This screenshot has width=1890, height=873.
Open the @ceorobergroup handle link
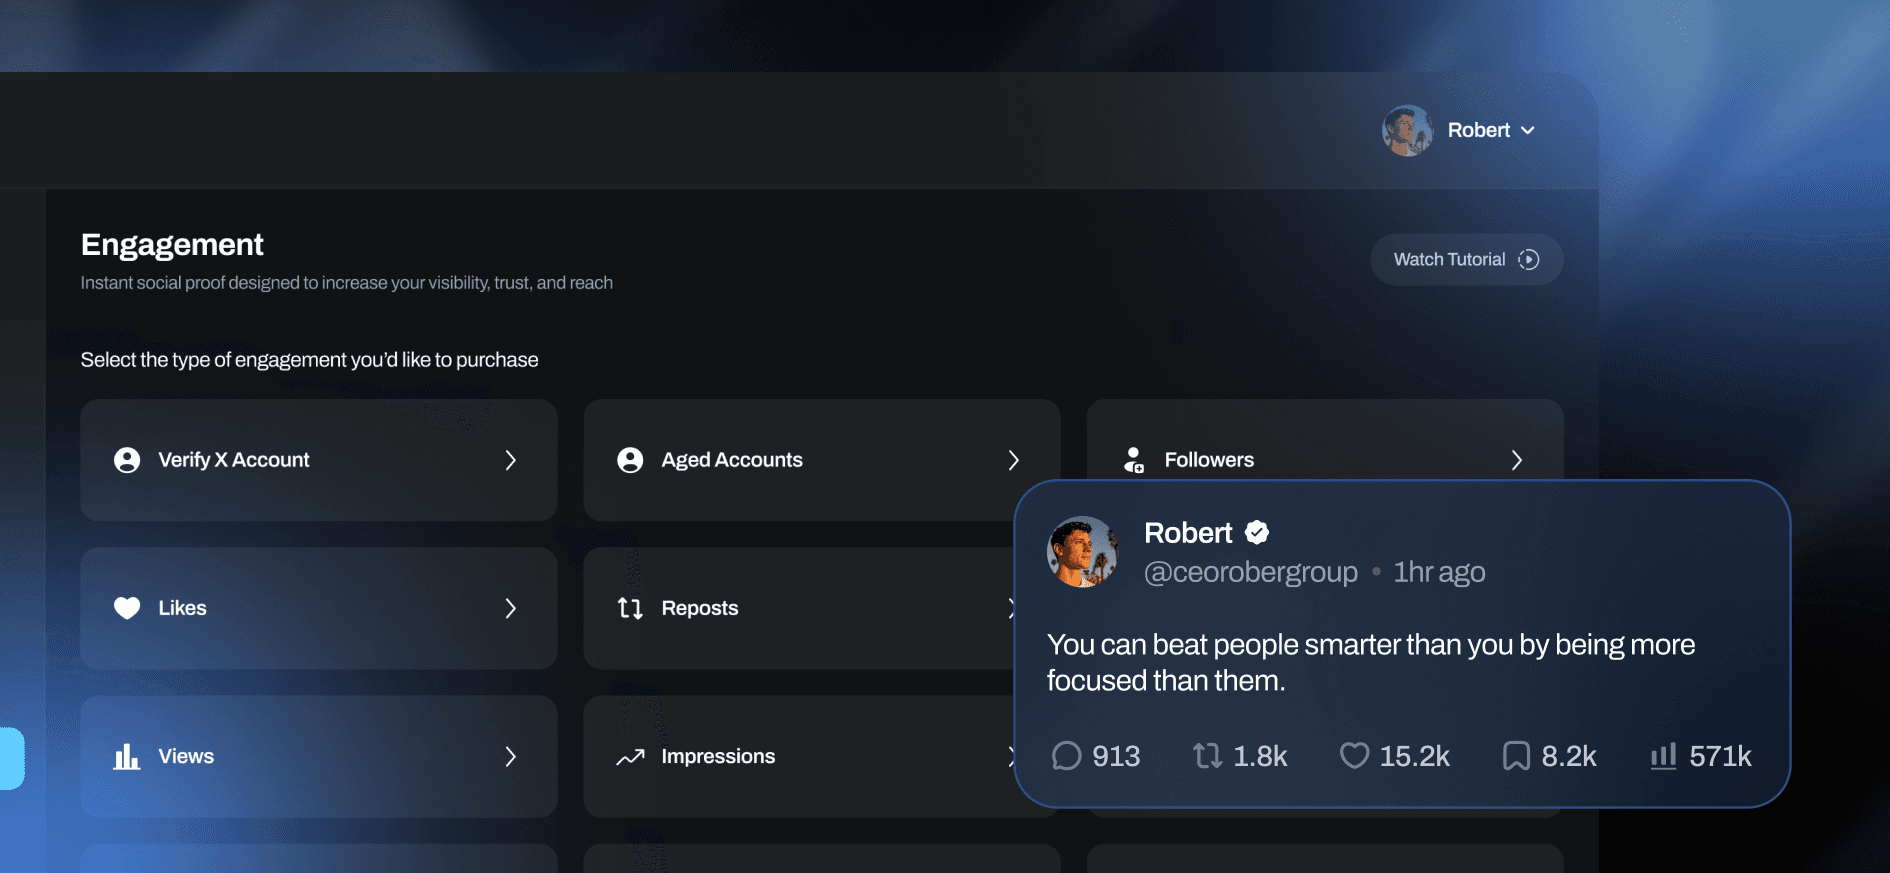1250,572
